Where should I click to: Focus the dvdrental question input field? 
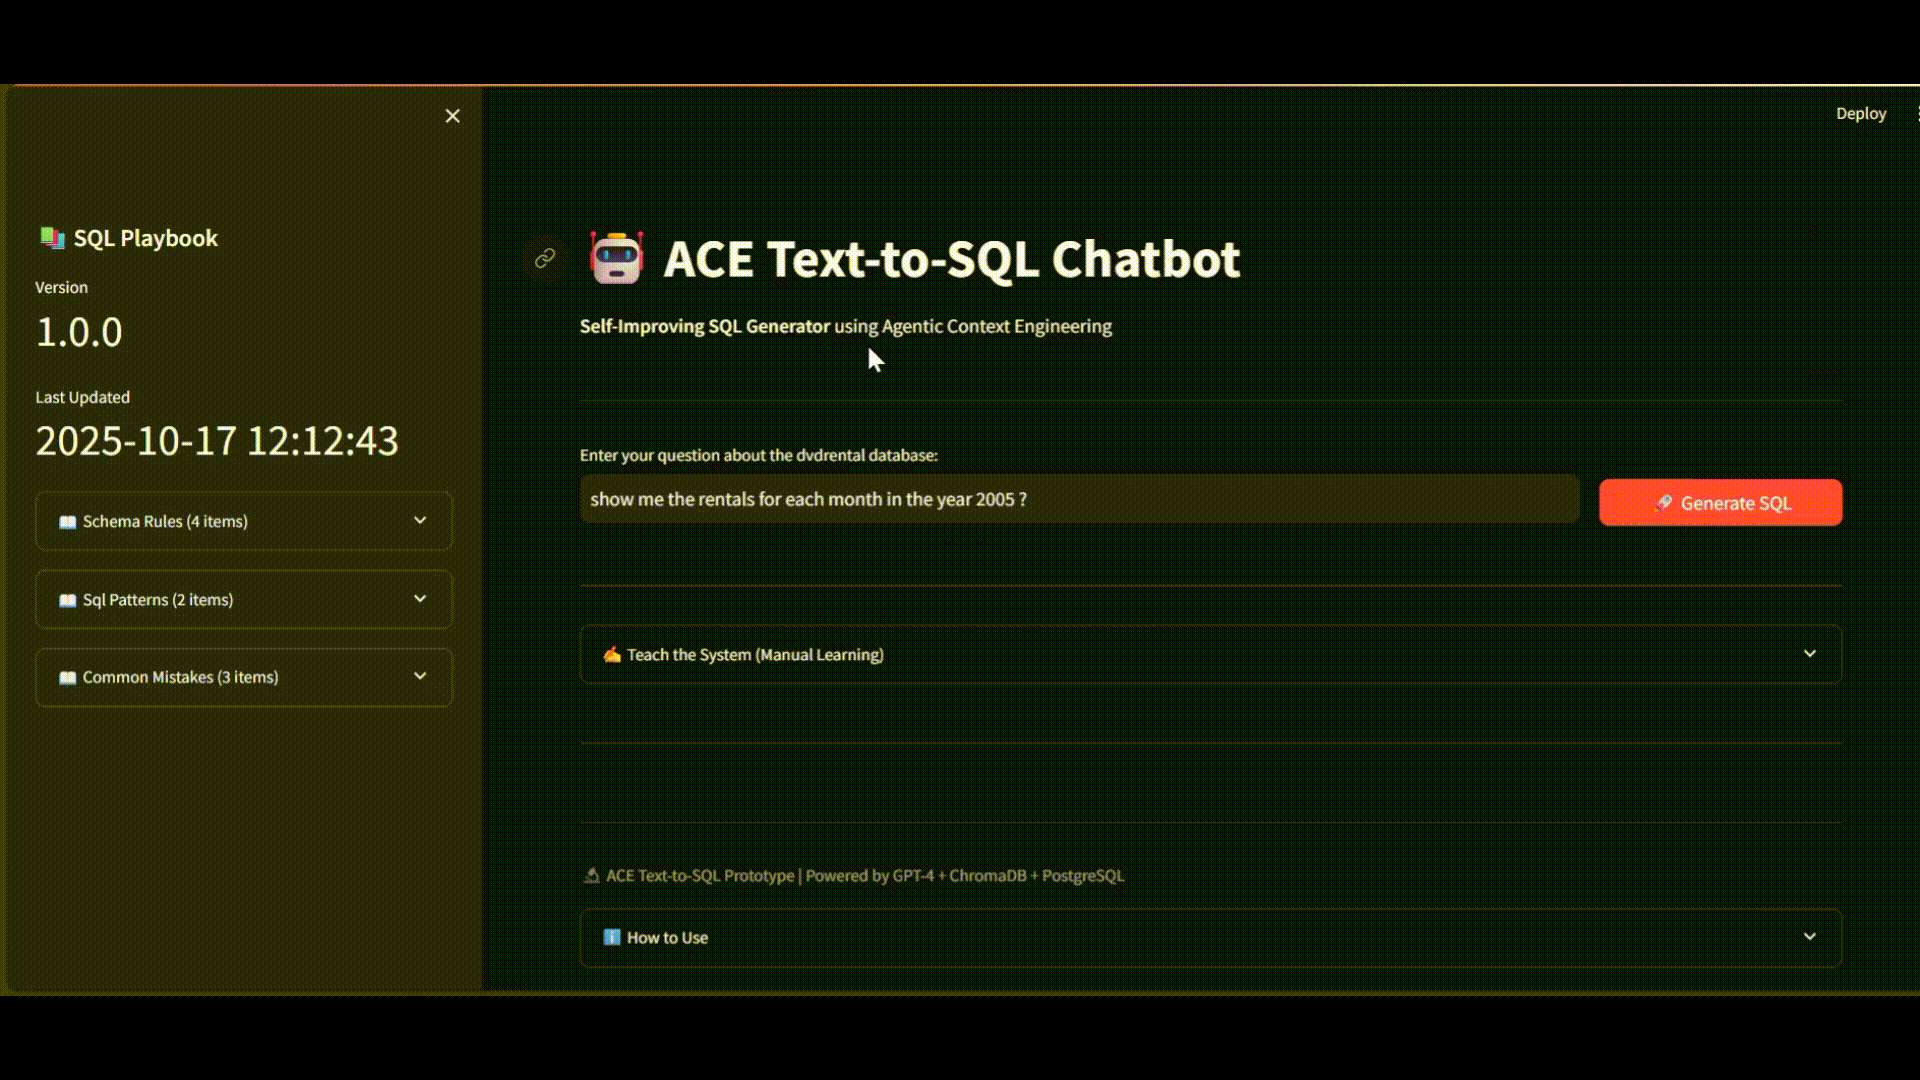click(x=1078, y=499)
